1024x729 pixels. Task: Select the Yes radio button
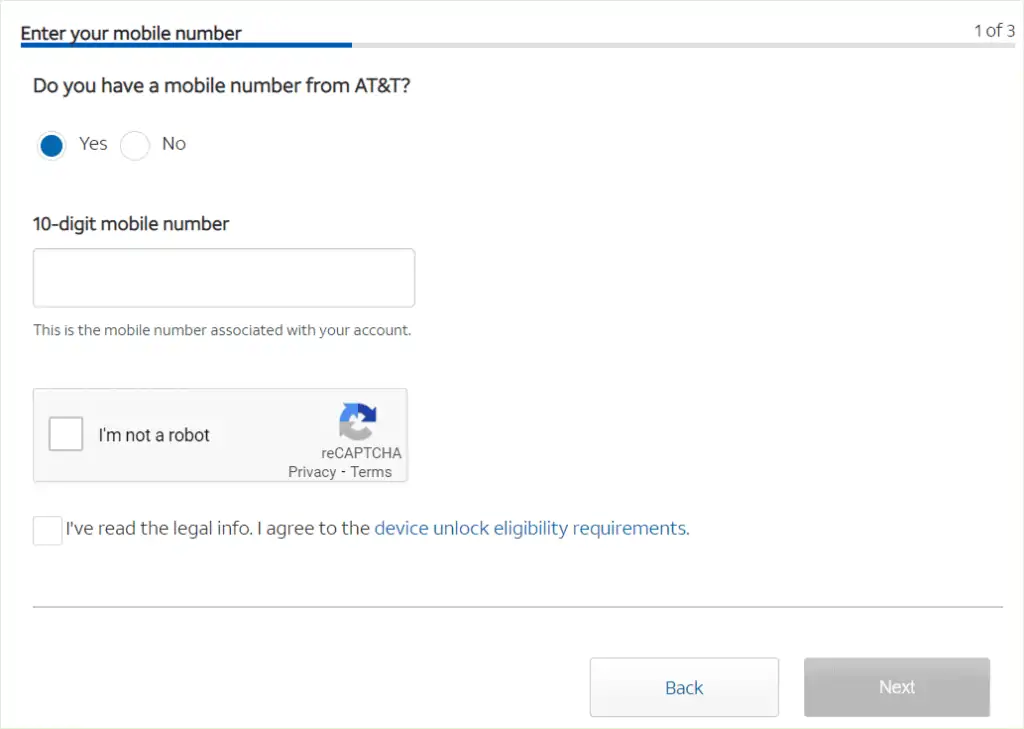[52, 145]
